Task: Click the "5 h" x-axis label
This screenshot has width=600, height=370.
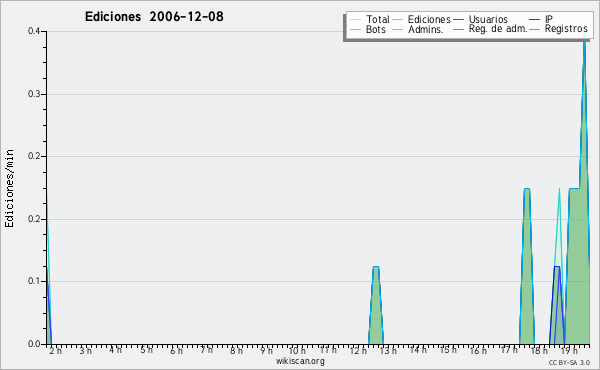Action: pos(146,350)
